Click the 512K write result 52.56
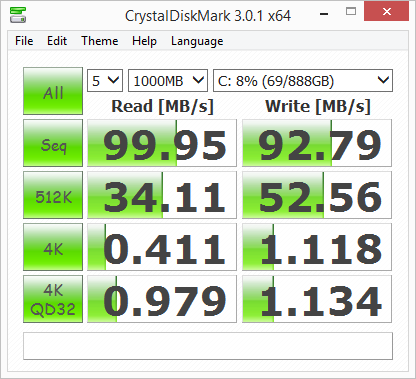 tap(317, 195)
